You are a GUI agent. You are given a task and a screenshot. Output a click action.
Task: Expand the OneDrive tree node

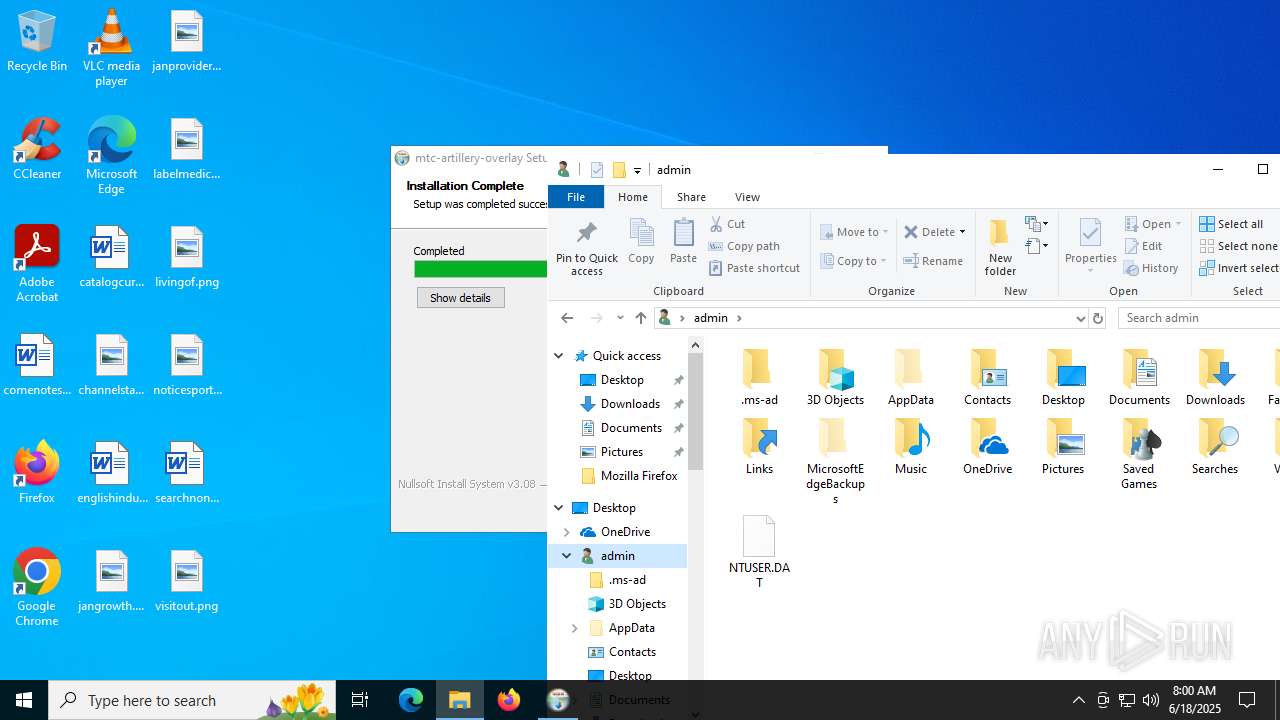click(567, 532)
